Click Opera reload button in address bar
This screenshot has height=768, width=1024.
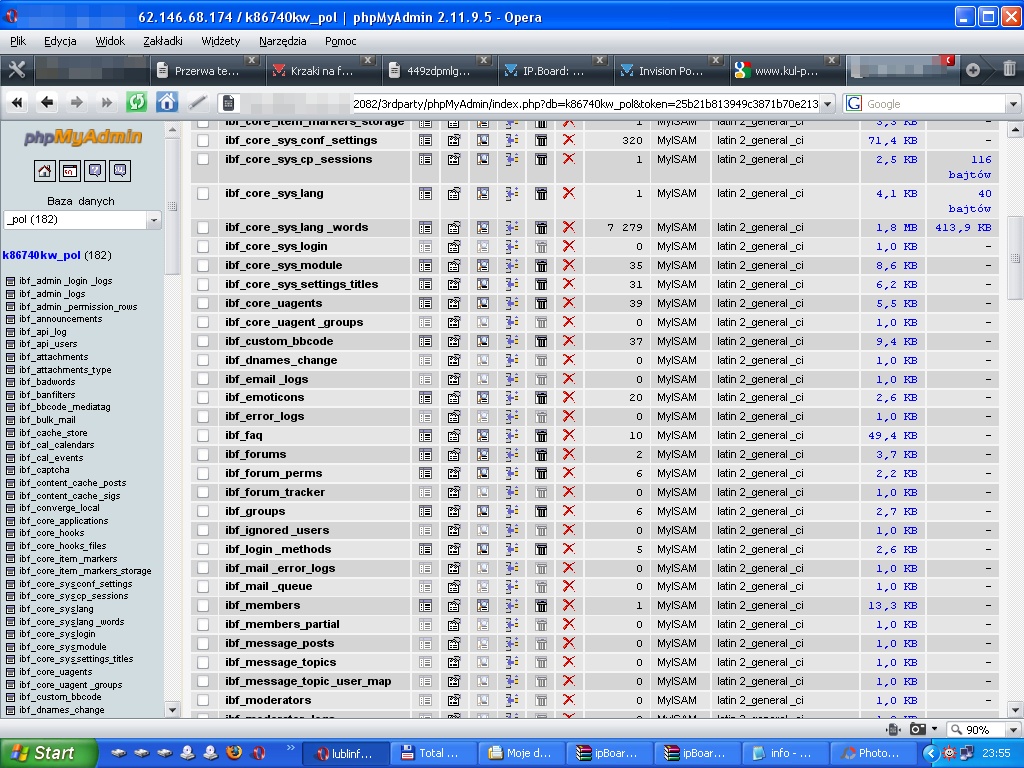(136, 102)
